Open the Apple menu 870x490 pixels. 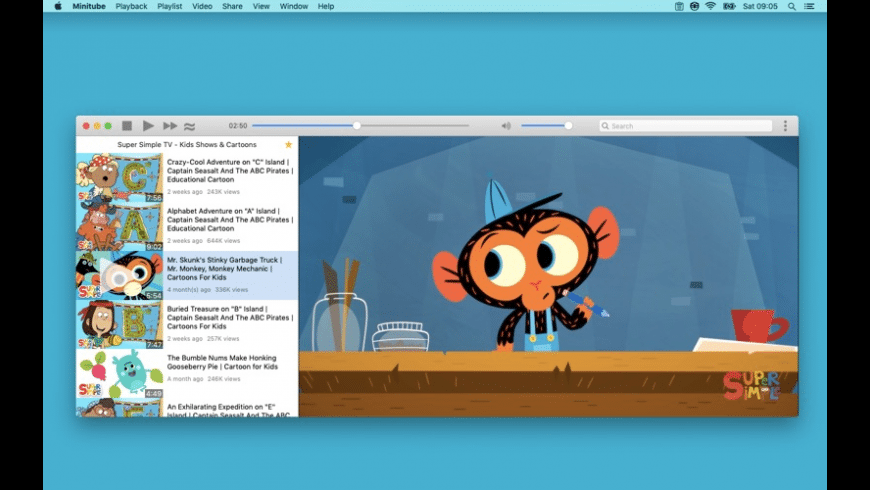point(58,6)
